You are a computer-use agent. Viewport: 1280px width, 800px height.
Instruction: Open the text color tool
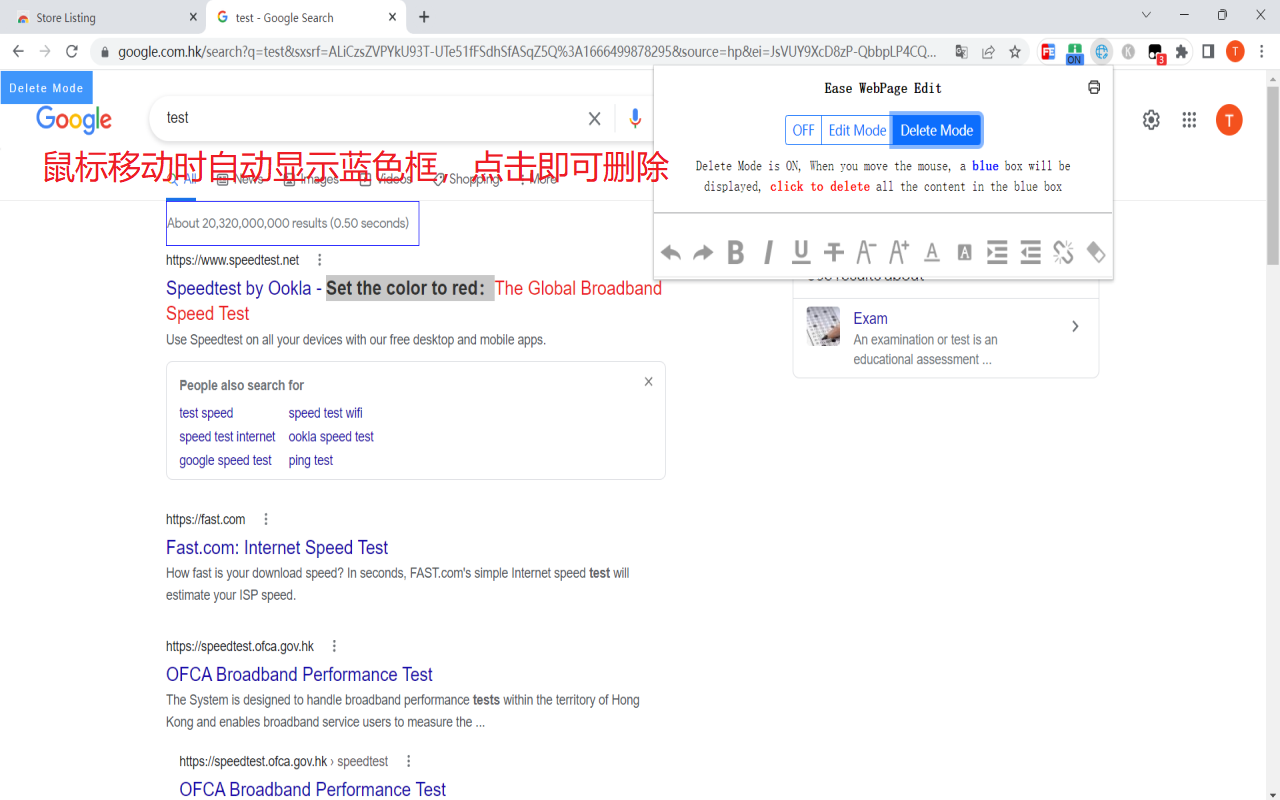[932, 253]
